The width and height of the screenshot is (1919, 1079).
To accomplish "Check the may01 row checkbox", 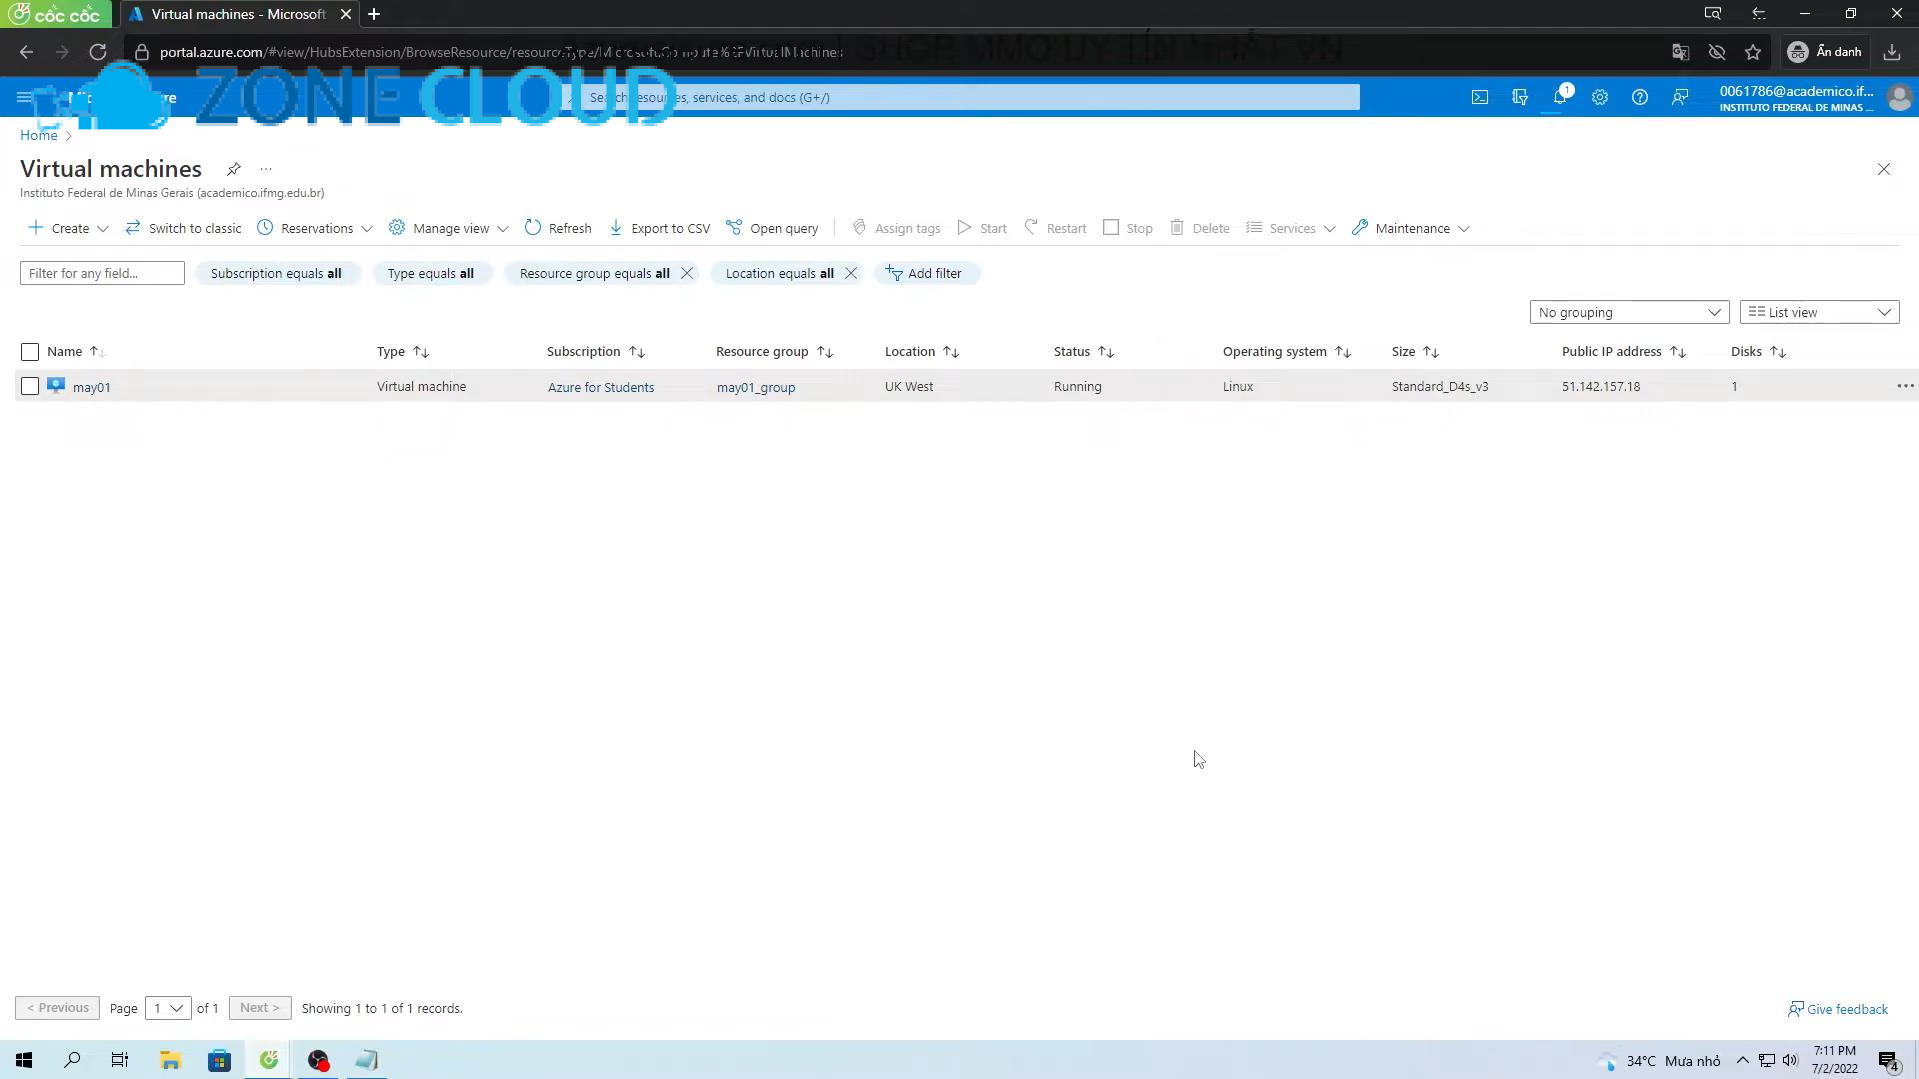I will [29, 386].
